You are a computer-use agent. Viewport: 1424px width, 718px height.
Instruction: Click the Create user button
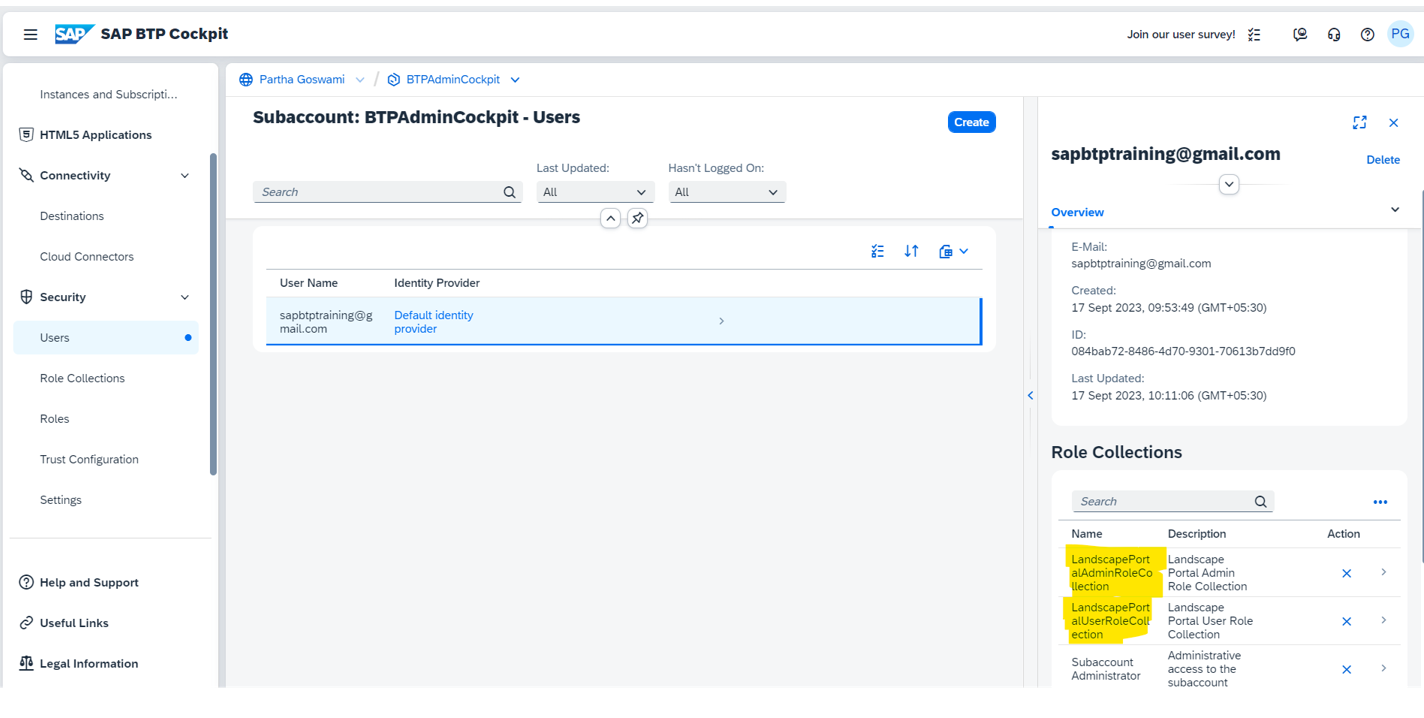[971, 122]
